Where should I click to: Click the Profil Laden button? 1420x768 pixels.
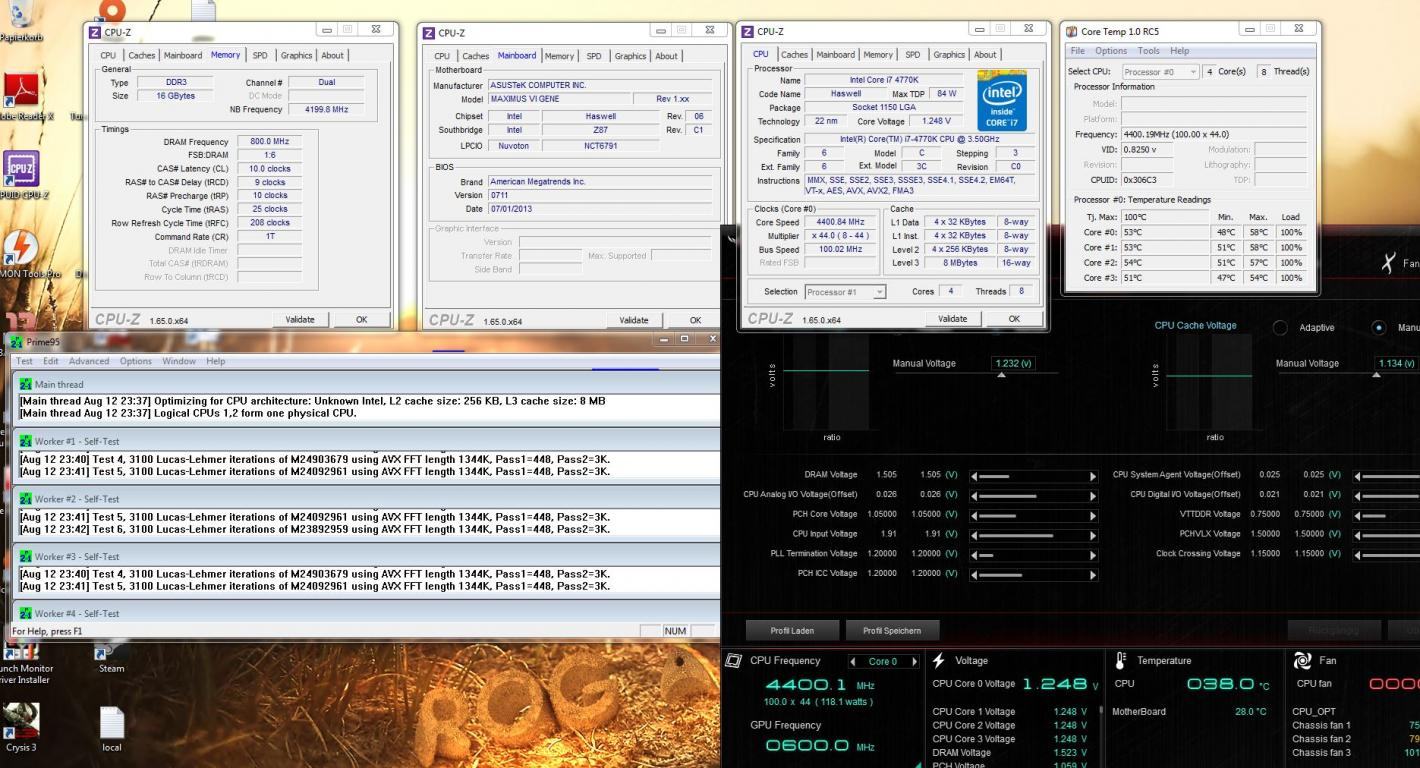[792, 631]
